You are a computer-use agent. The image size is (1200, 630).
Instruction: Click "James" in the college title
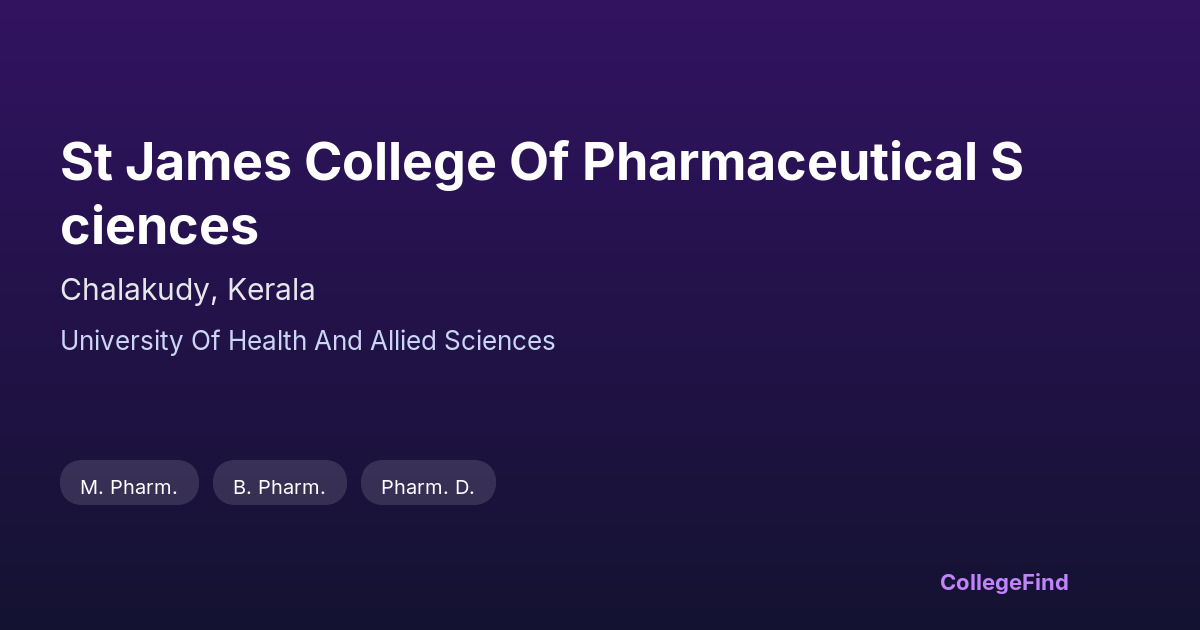[x=208, y=162]
